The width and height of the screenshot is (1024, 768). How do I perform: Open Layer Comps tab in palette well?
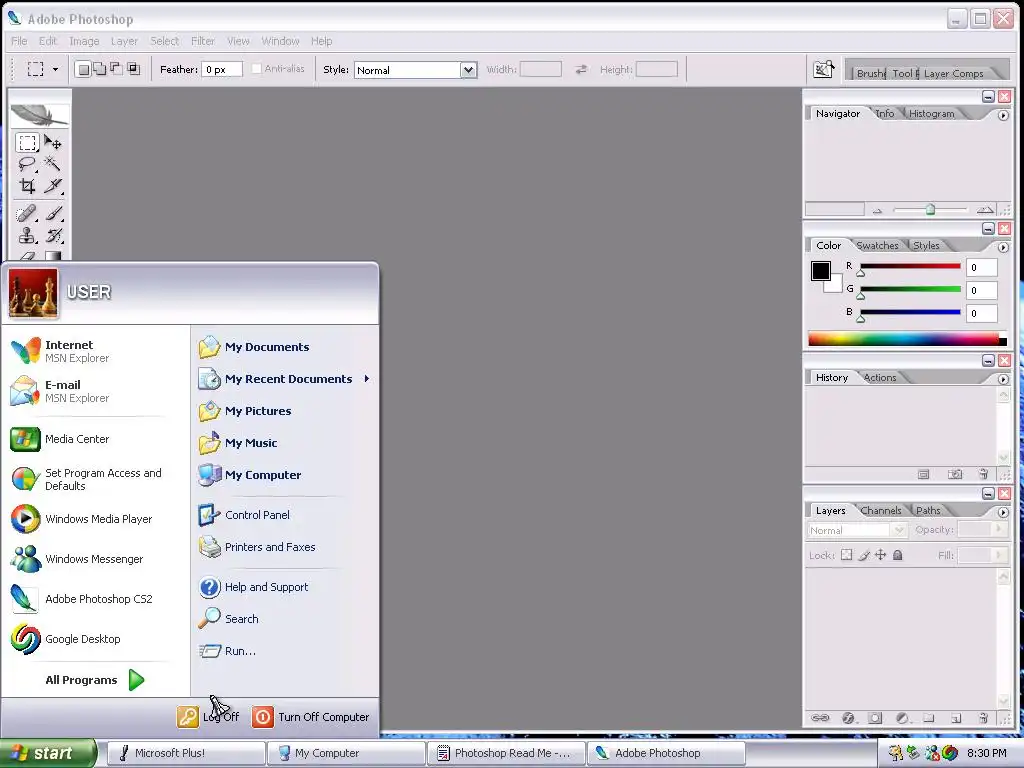[953, 74]
